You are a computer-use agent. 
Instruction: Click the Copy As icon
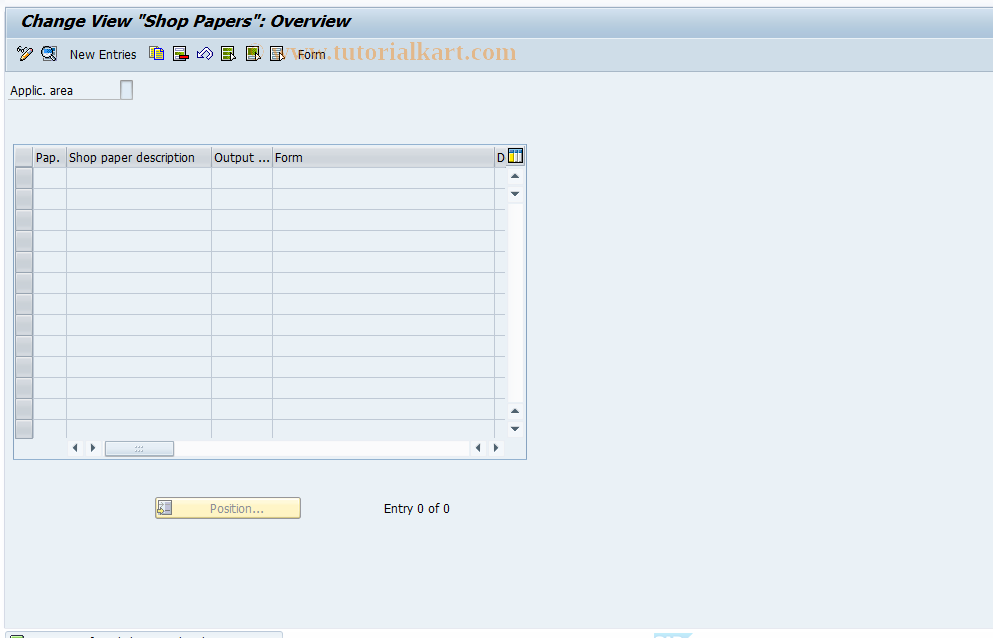[x=156, y=54]
